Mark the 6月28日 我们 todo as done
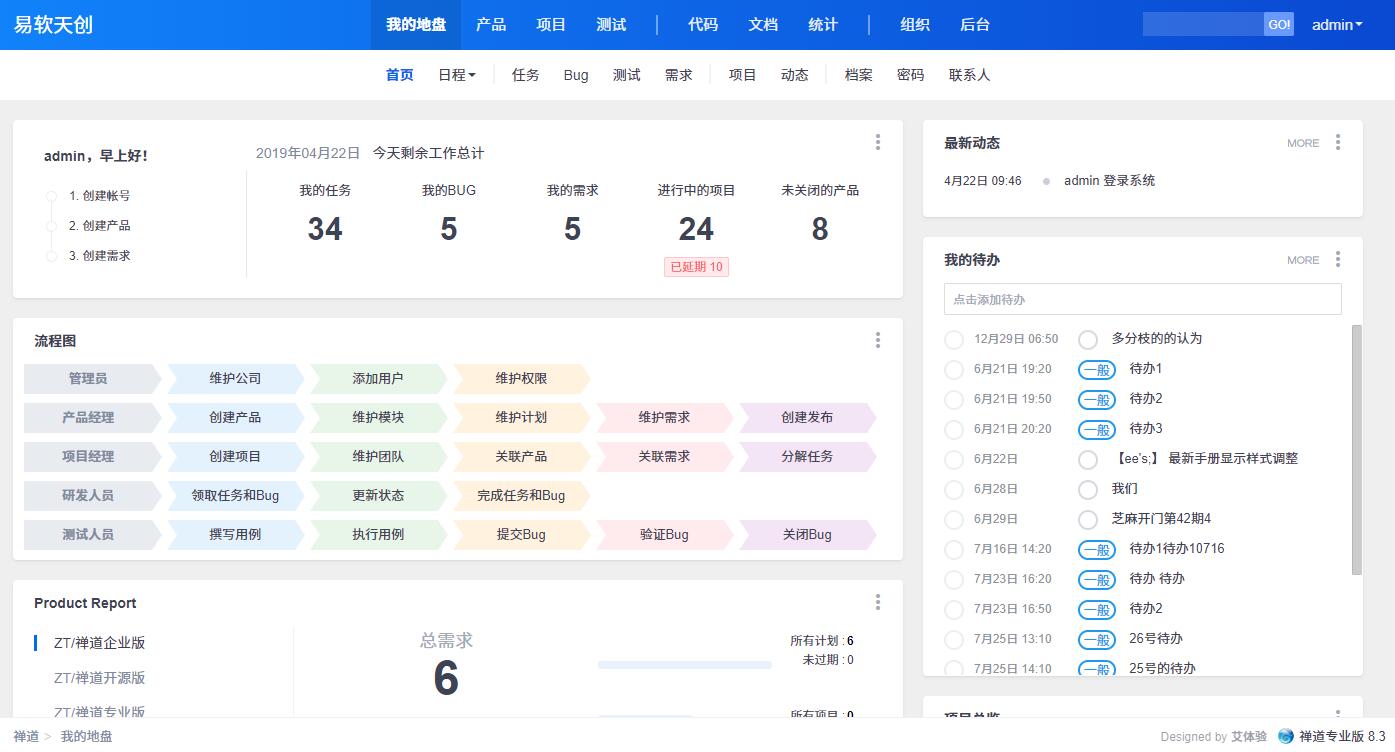1395x752 pixels. 954,490
